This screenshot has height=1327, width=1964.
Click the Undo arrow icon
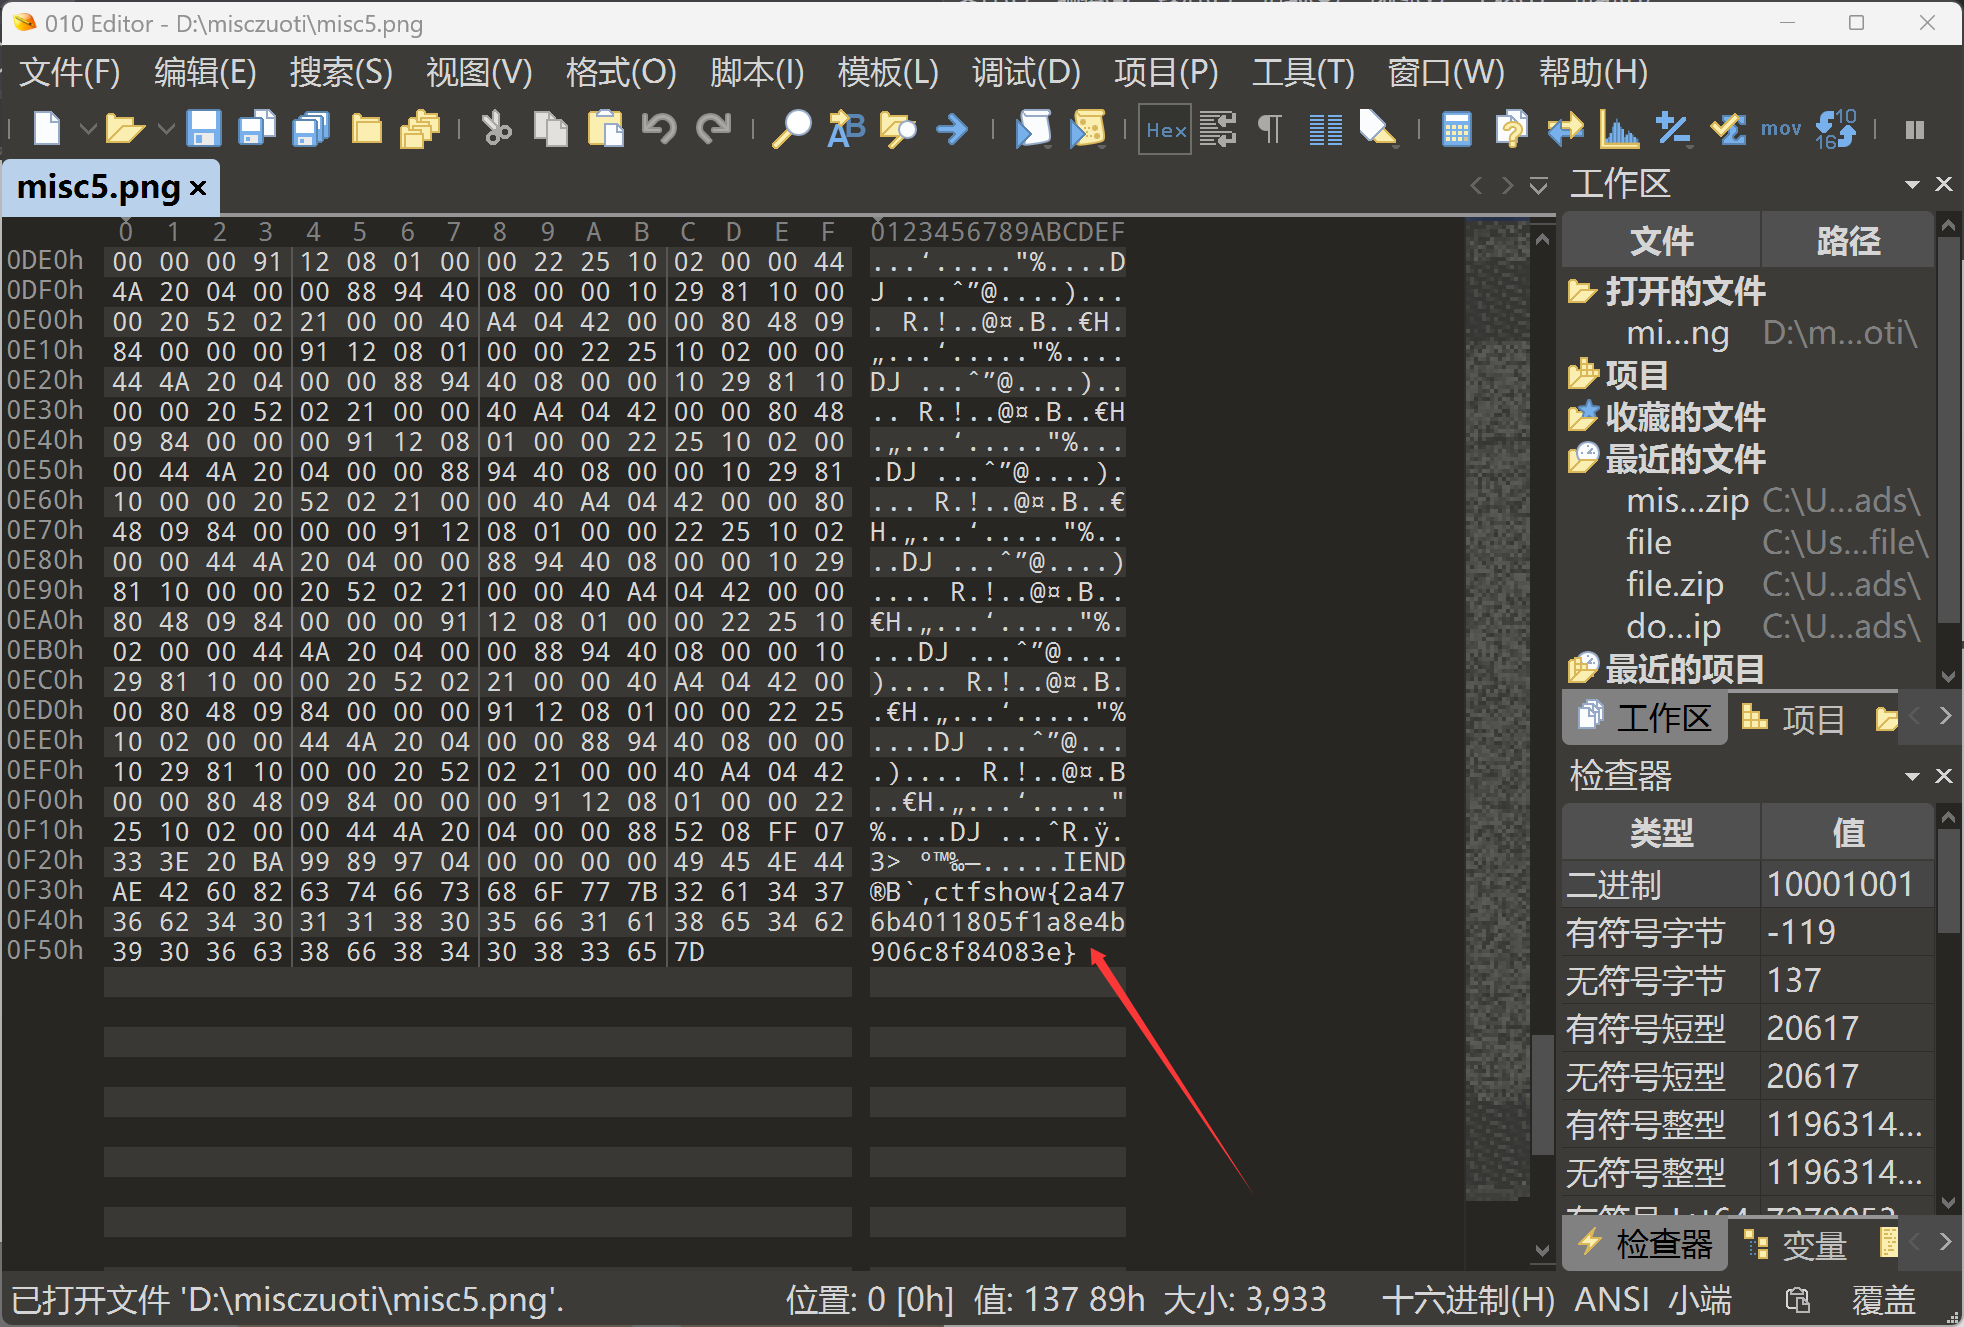[x=659, y=129]
